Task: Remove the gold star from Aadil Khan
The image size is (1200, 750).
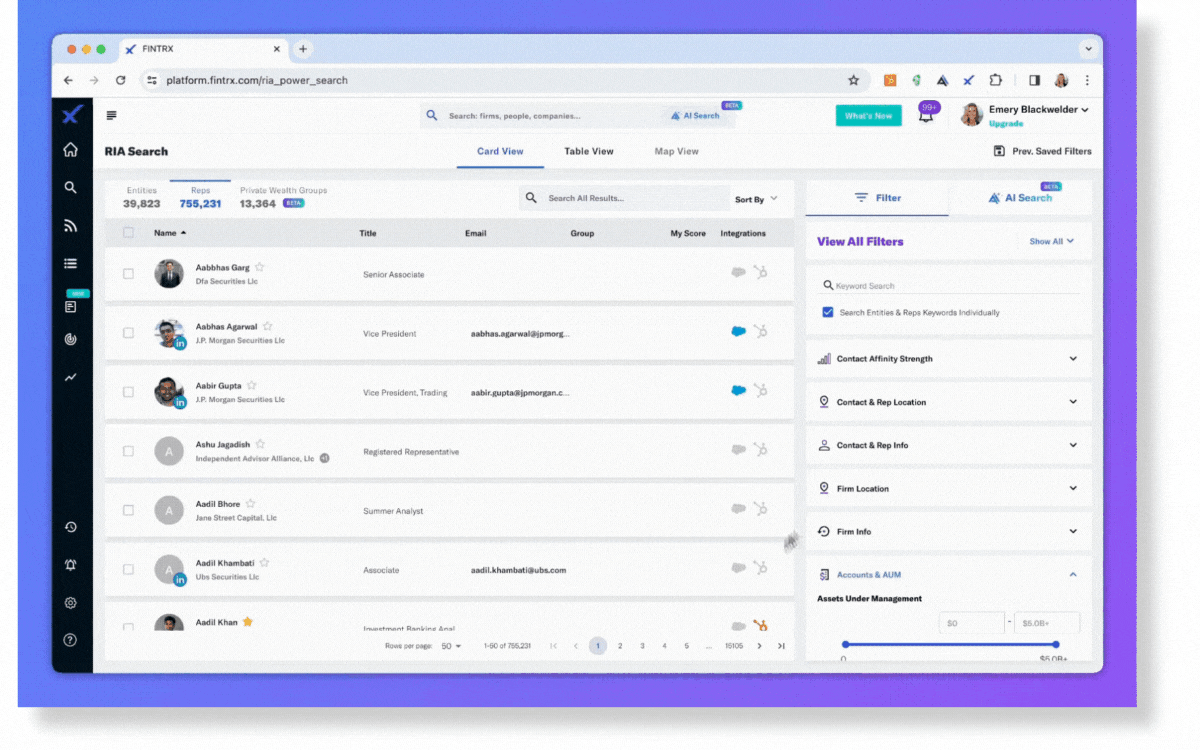Action: click(x=248, y=622)
